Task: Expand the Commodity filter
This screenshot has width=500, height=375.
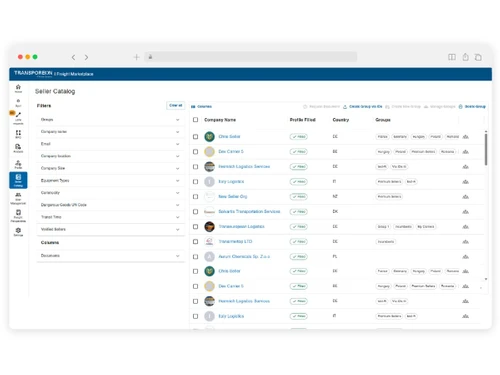Action: click(x=110, y=193)
